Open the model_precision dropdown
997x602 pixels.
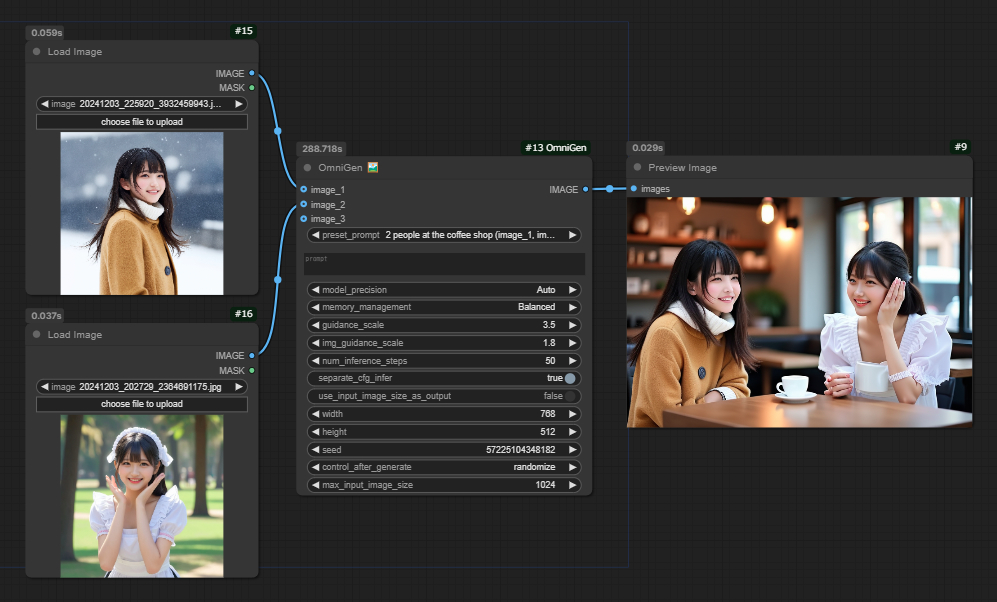(444, 290)
